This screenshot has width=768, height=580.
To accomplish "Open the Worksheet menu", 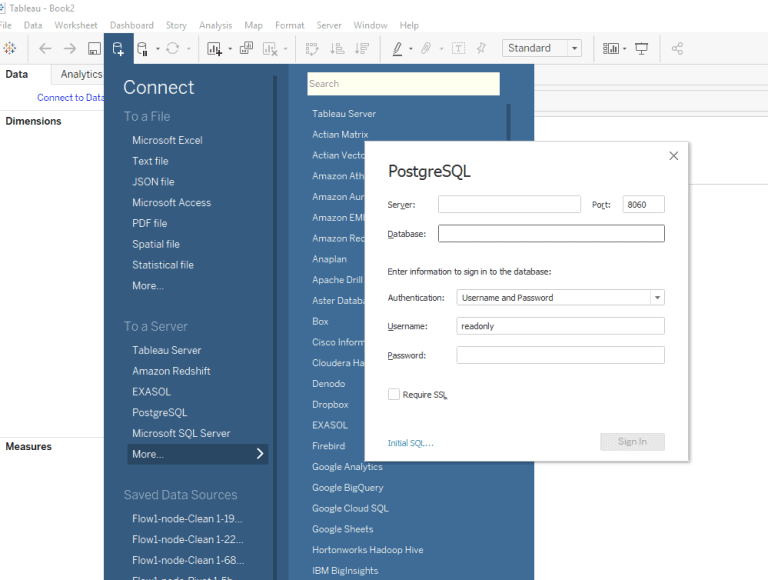I will 75,25.
